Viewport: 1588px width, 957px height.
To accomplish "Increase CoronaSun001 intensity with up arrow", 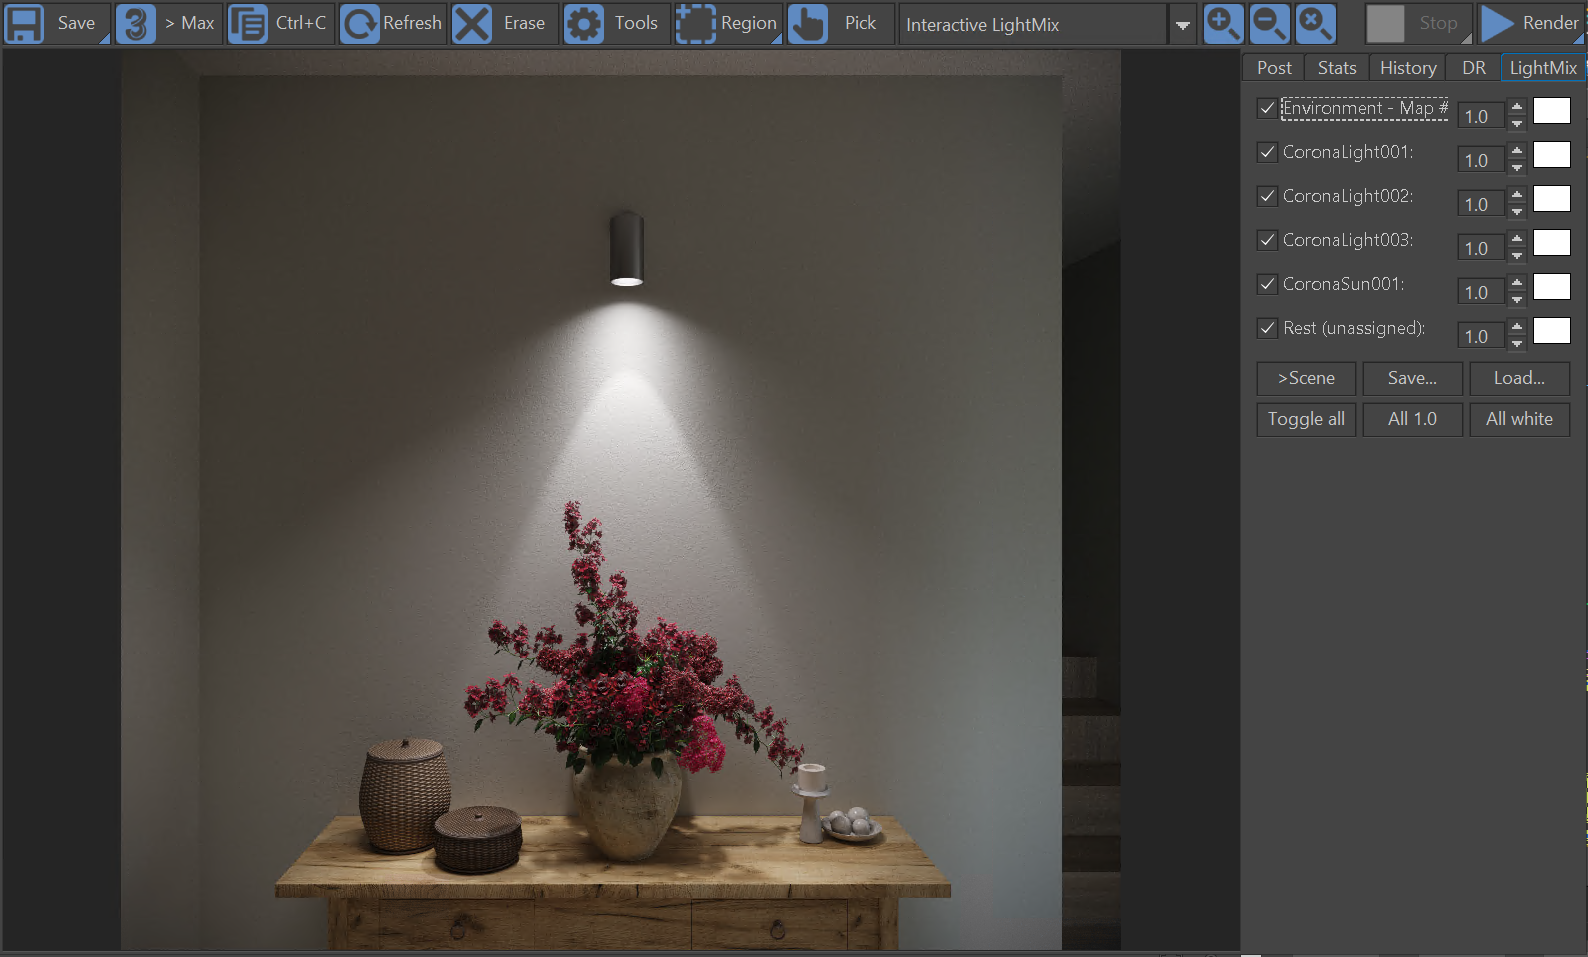I will 1517,282.
